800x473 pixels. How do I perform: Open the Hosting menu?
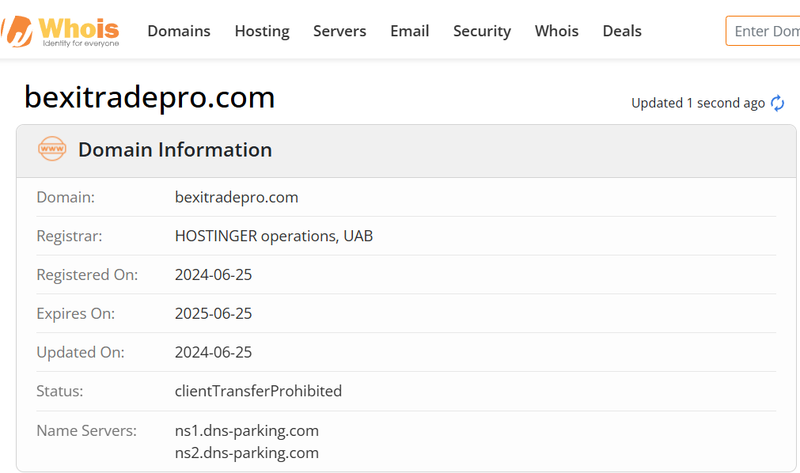tap(262, 31)
